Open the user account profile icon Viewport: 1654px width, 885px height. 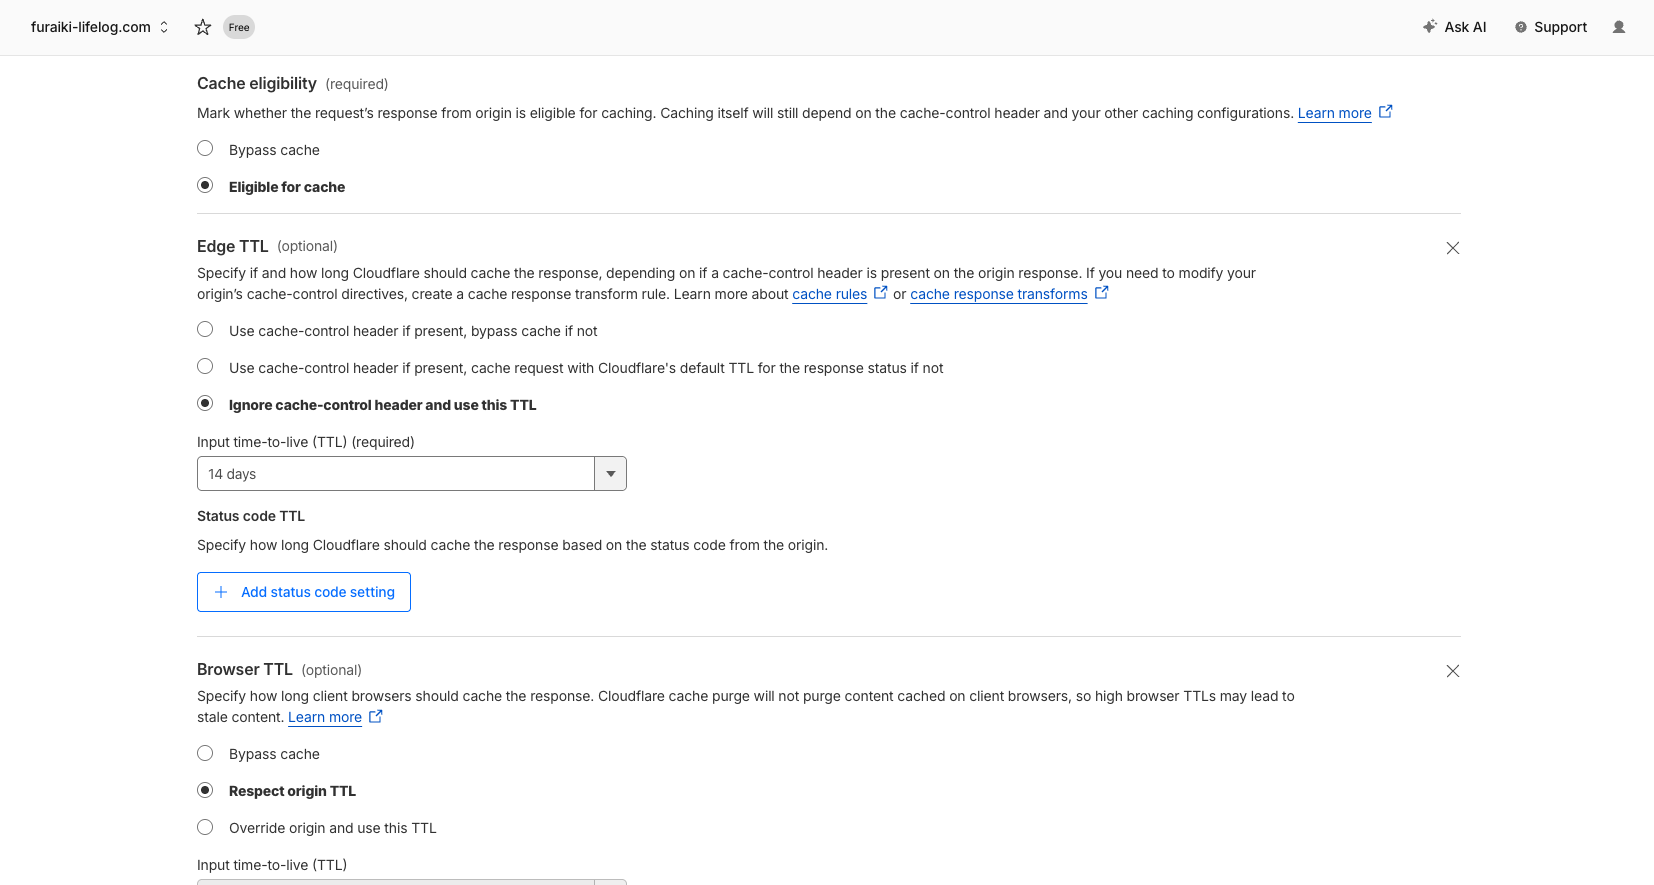pos(1618,27)
